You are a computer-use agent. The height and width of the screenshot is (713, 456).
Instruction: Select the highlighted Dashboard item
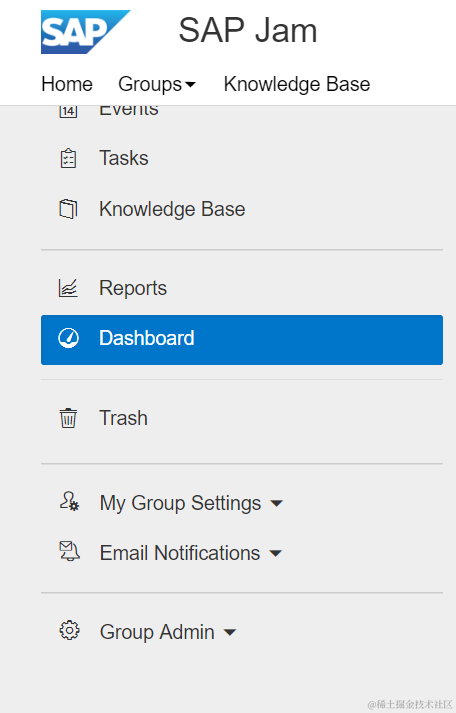[242, 340]
